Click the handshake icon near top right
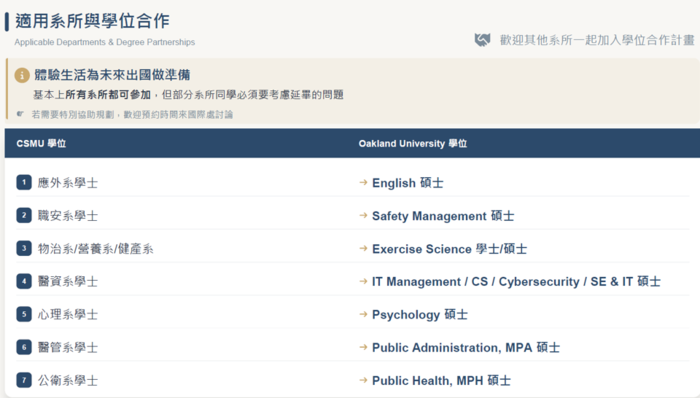The height and width of the screenshot is (398, 700). pyautogui.click(x=482, y=40)
